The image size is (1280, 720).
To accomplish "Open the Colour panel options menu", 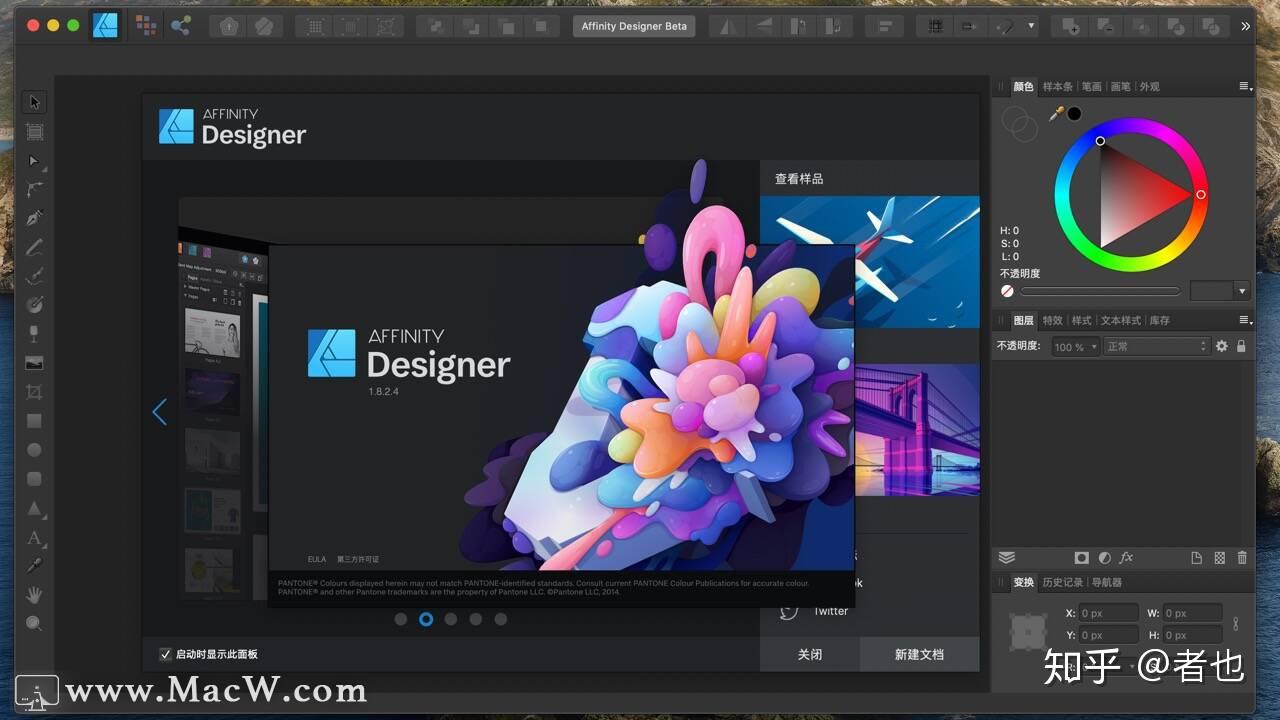I will (x=1245, y=87).
